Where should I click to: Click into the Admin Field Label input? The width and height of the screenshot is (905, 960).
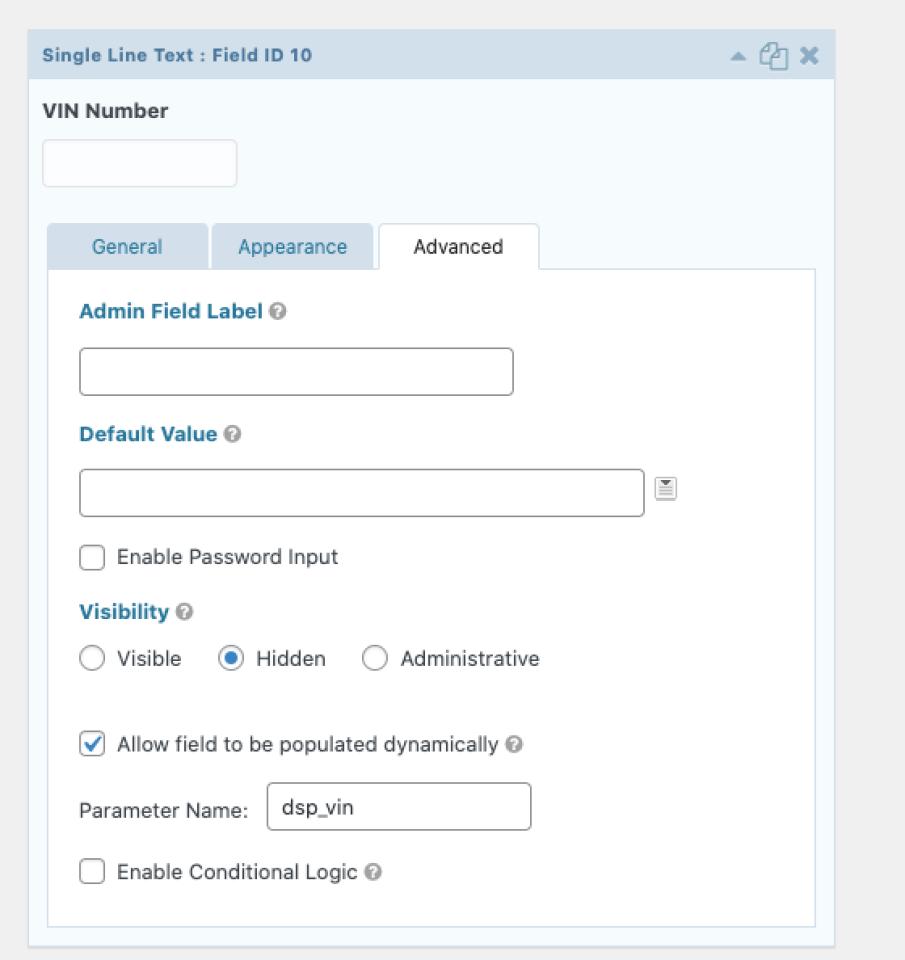pyautogui.click(x=296, y=372)
